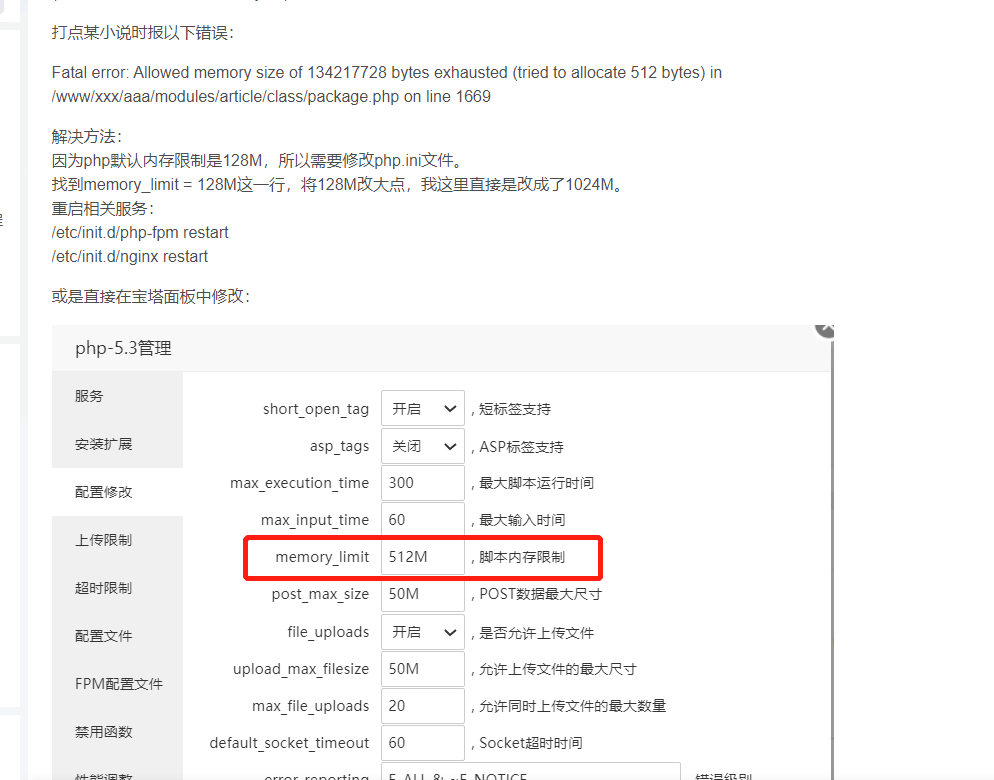The image size is (994, 780).
Task: Open the short_open_tag dropdown
Action: [422, 409]
